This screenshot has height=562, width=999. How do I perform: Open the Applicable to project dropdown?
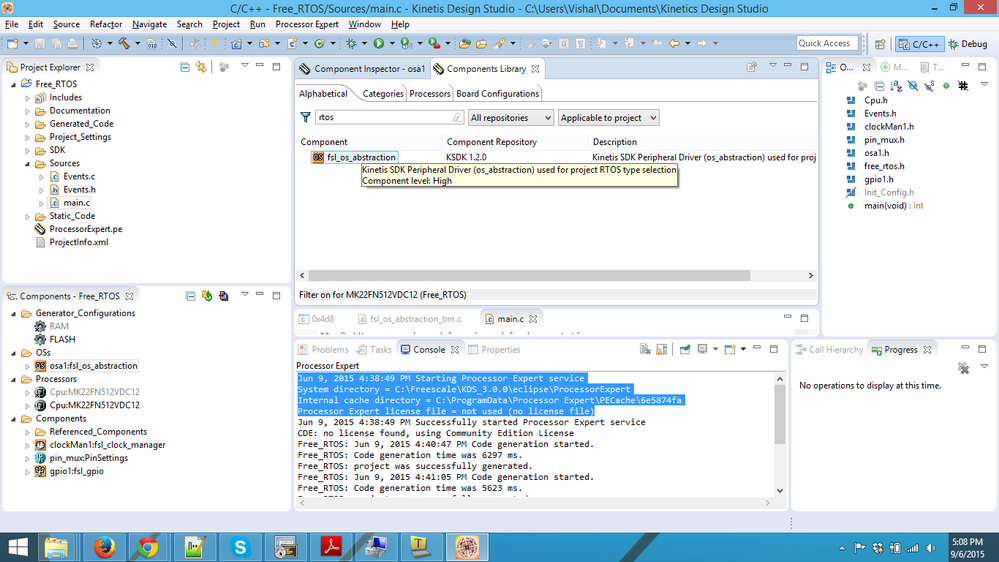click(608, 118)
